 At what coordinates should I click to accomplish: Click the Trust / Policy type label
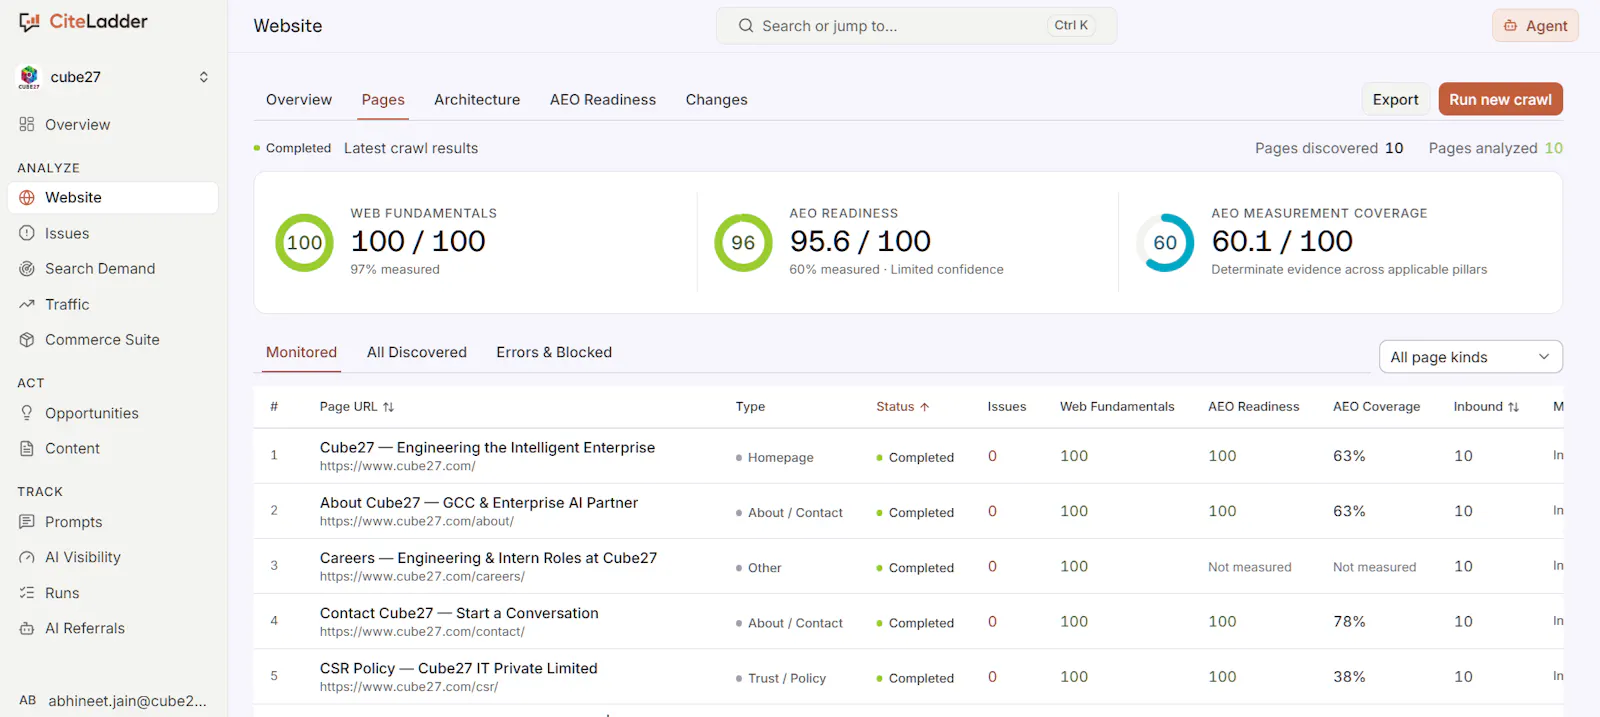point(787,678)
